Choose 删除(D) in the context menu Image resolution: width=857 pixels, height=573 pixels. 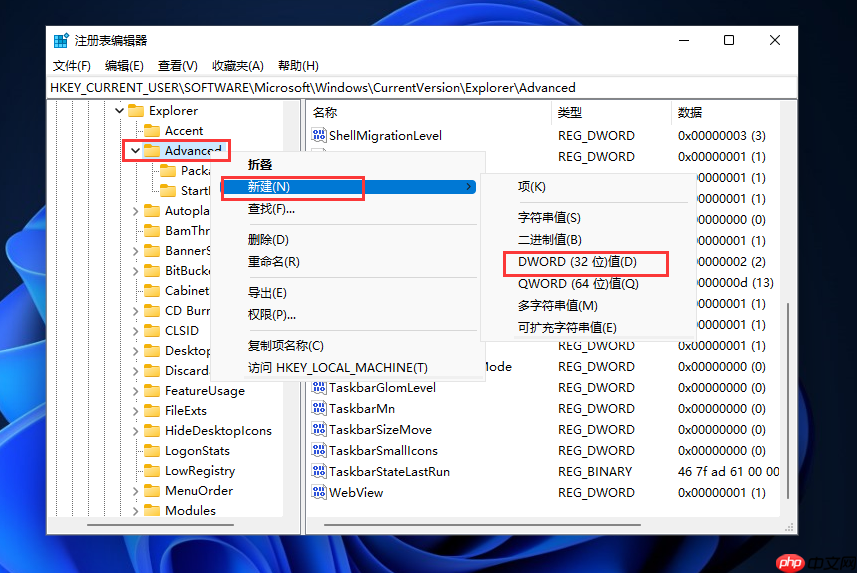coord(348,239)
